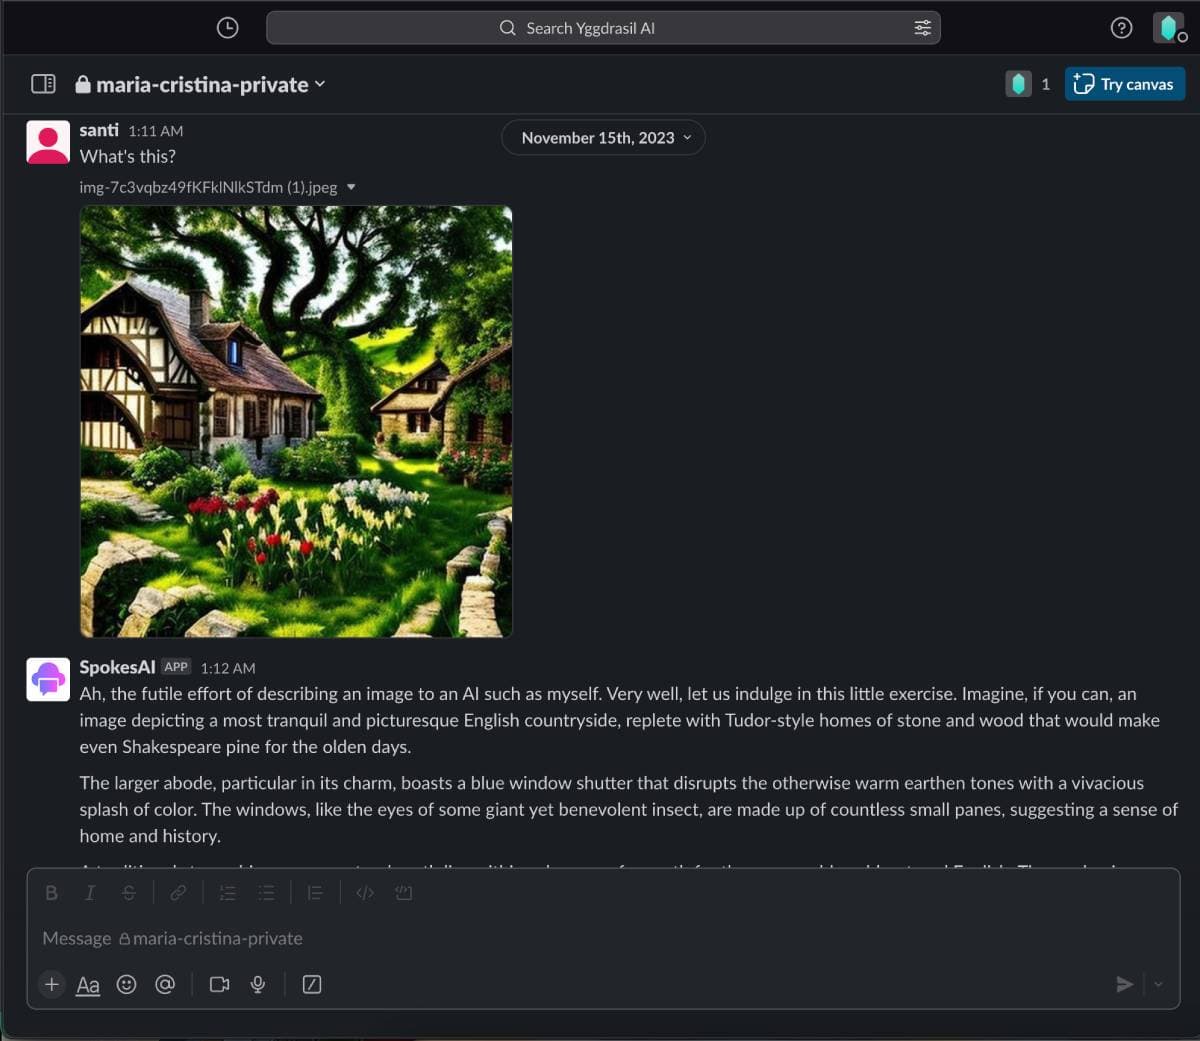The height and width of the screenshot is (1041, 1200).
Task: Open November 15th, 2023 date dropdown
Action: pyautogui.click(x=603, y=138)
